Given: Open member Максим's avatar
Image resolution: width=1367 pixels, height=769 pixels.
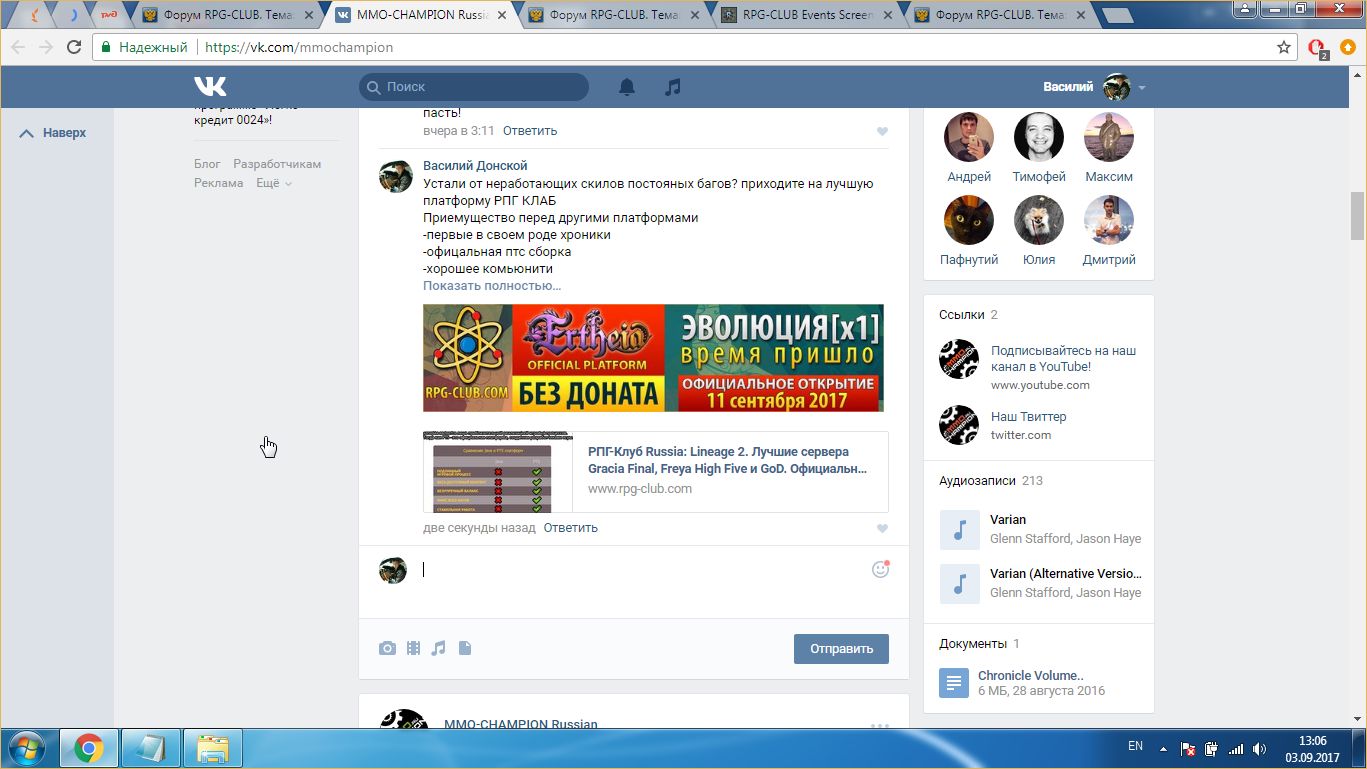Looking at the screenshot, I should (1109, 137).
